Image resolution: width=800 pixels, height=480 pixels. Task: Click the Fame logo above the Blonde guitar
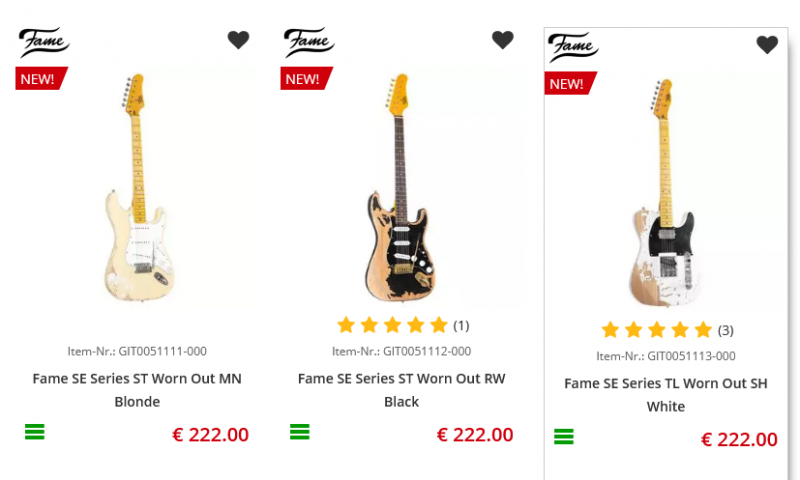click(x=44, y=42)
